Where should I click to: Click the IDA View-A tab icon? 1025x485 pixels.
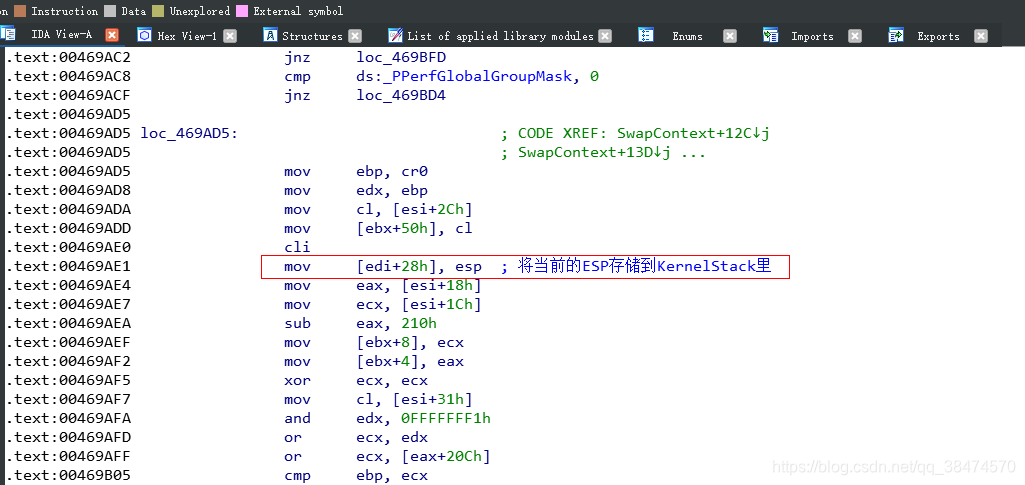(x=8, y=35)
